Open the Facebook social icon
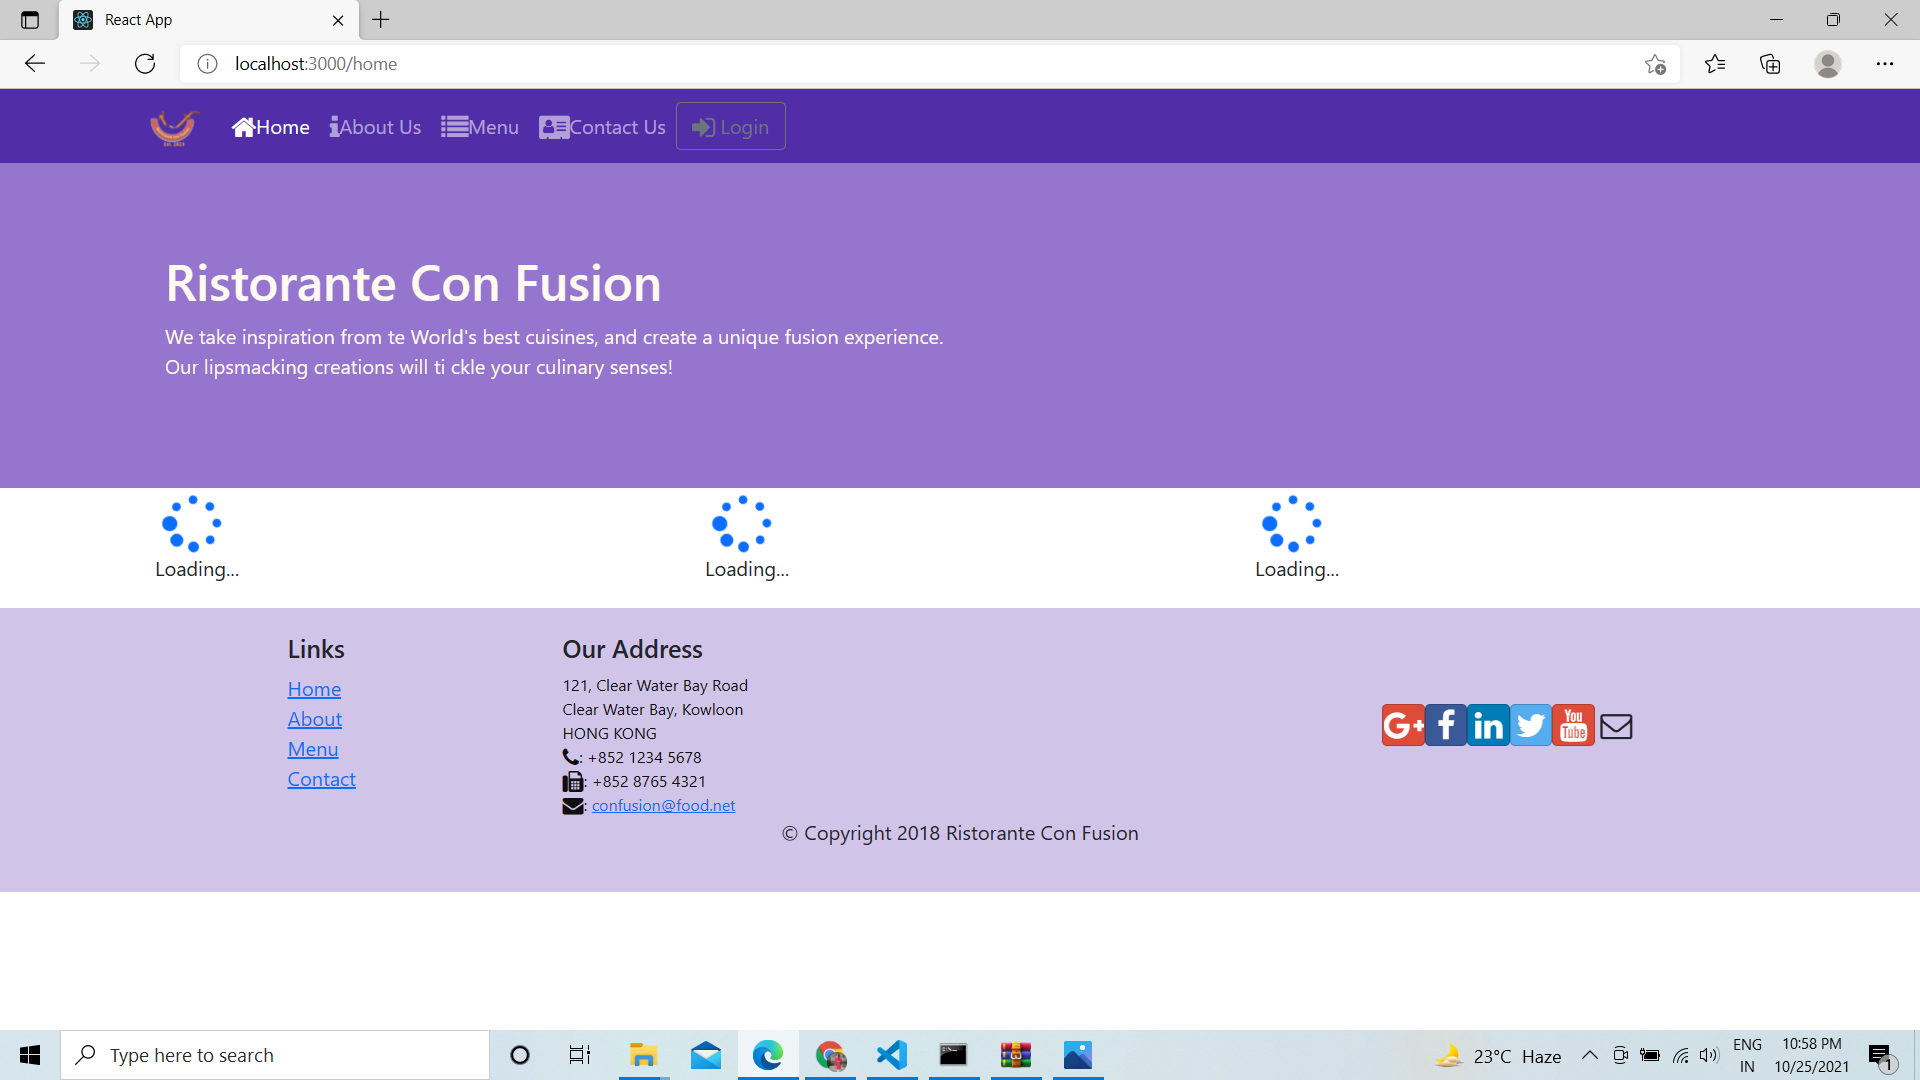 point(1445,726)
